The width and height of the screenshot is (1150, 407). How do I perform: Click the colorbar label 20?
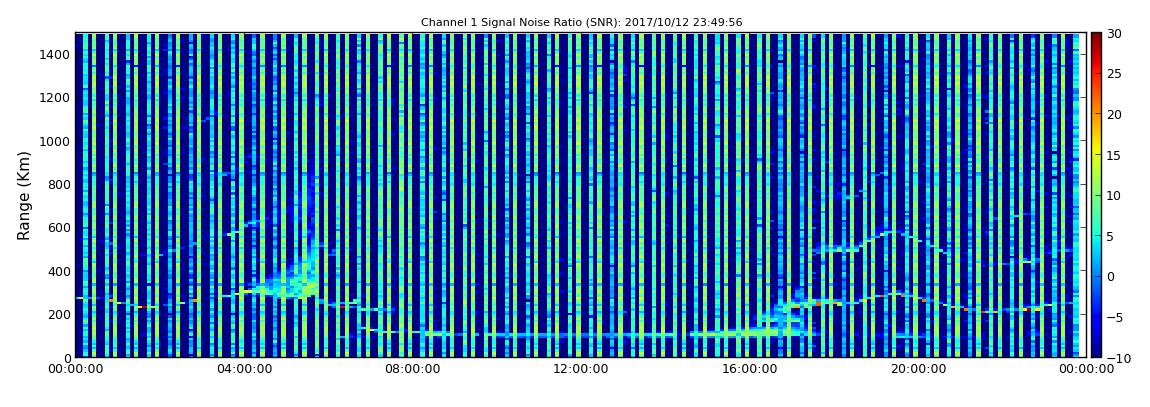coord(1115,114)
